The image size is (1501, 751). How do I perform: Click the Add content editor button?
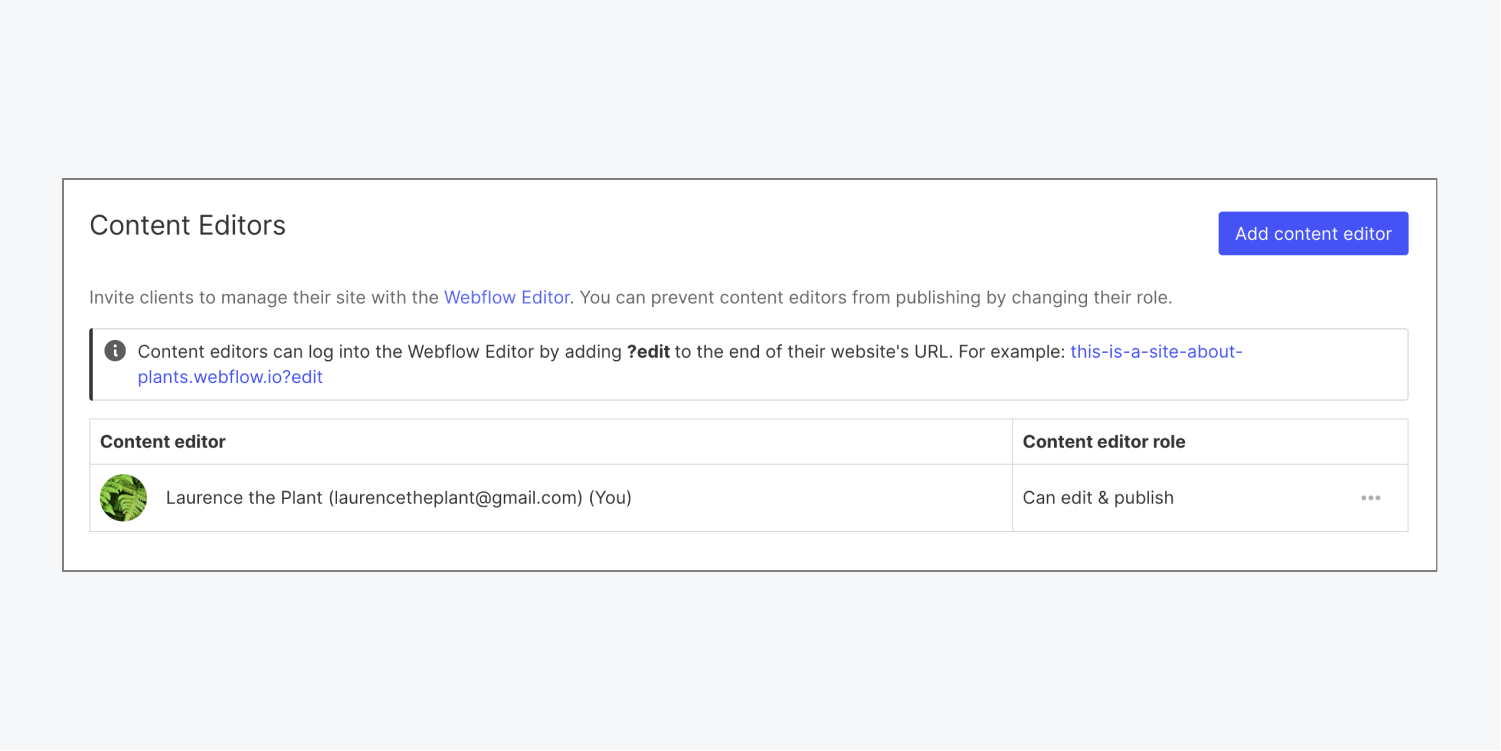pyautogui.click(x=1313, y=233)
